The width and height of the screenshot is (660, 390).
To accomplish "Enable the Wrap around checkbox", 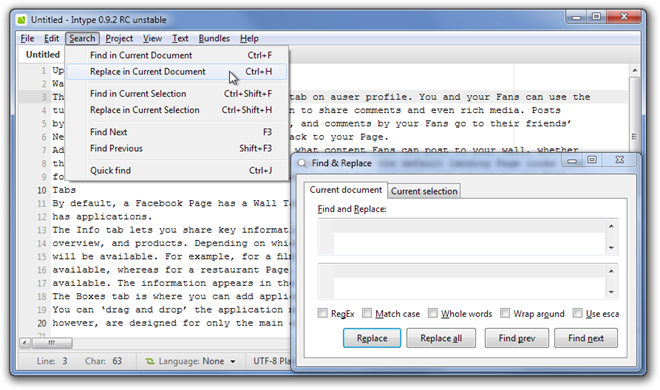I will [505, 313].
